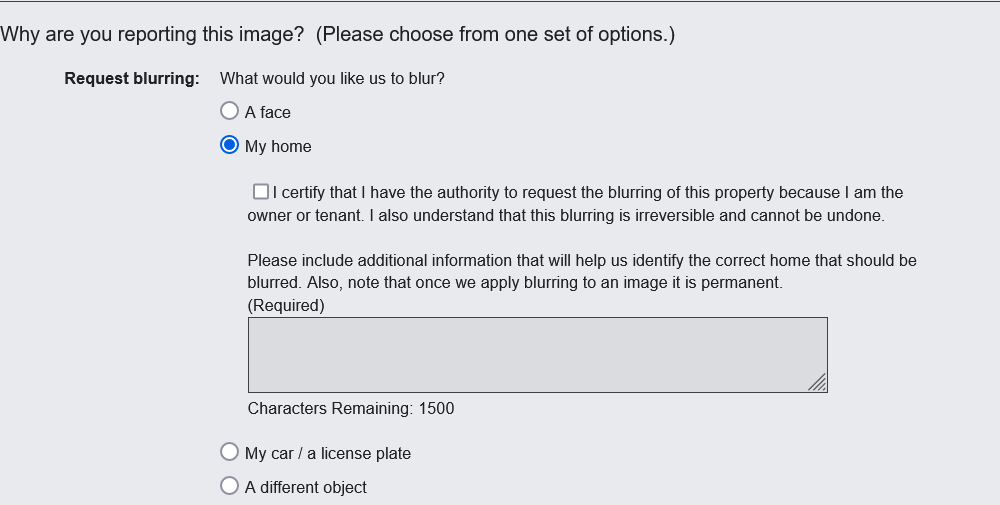
Task: Click the "(Please choose from one set of options.)" text
Action: 495,34
